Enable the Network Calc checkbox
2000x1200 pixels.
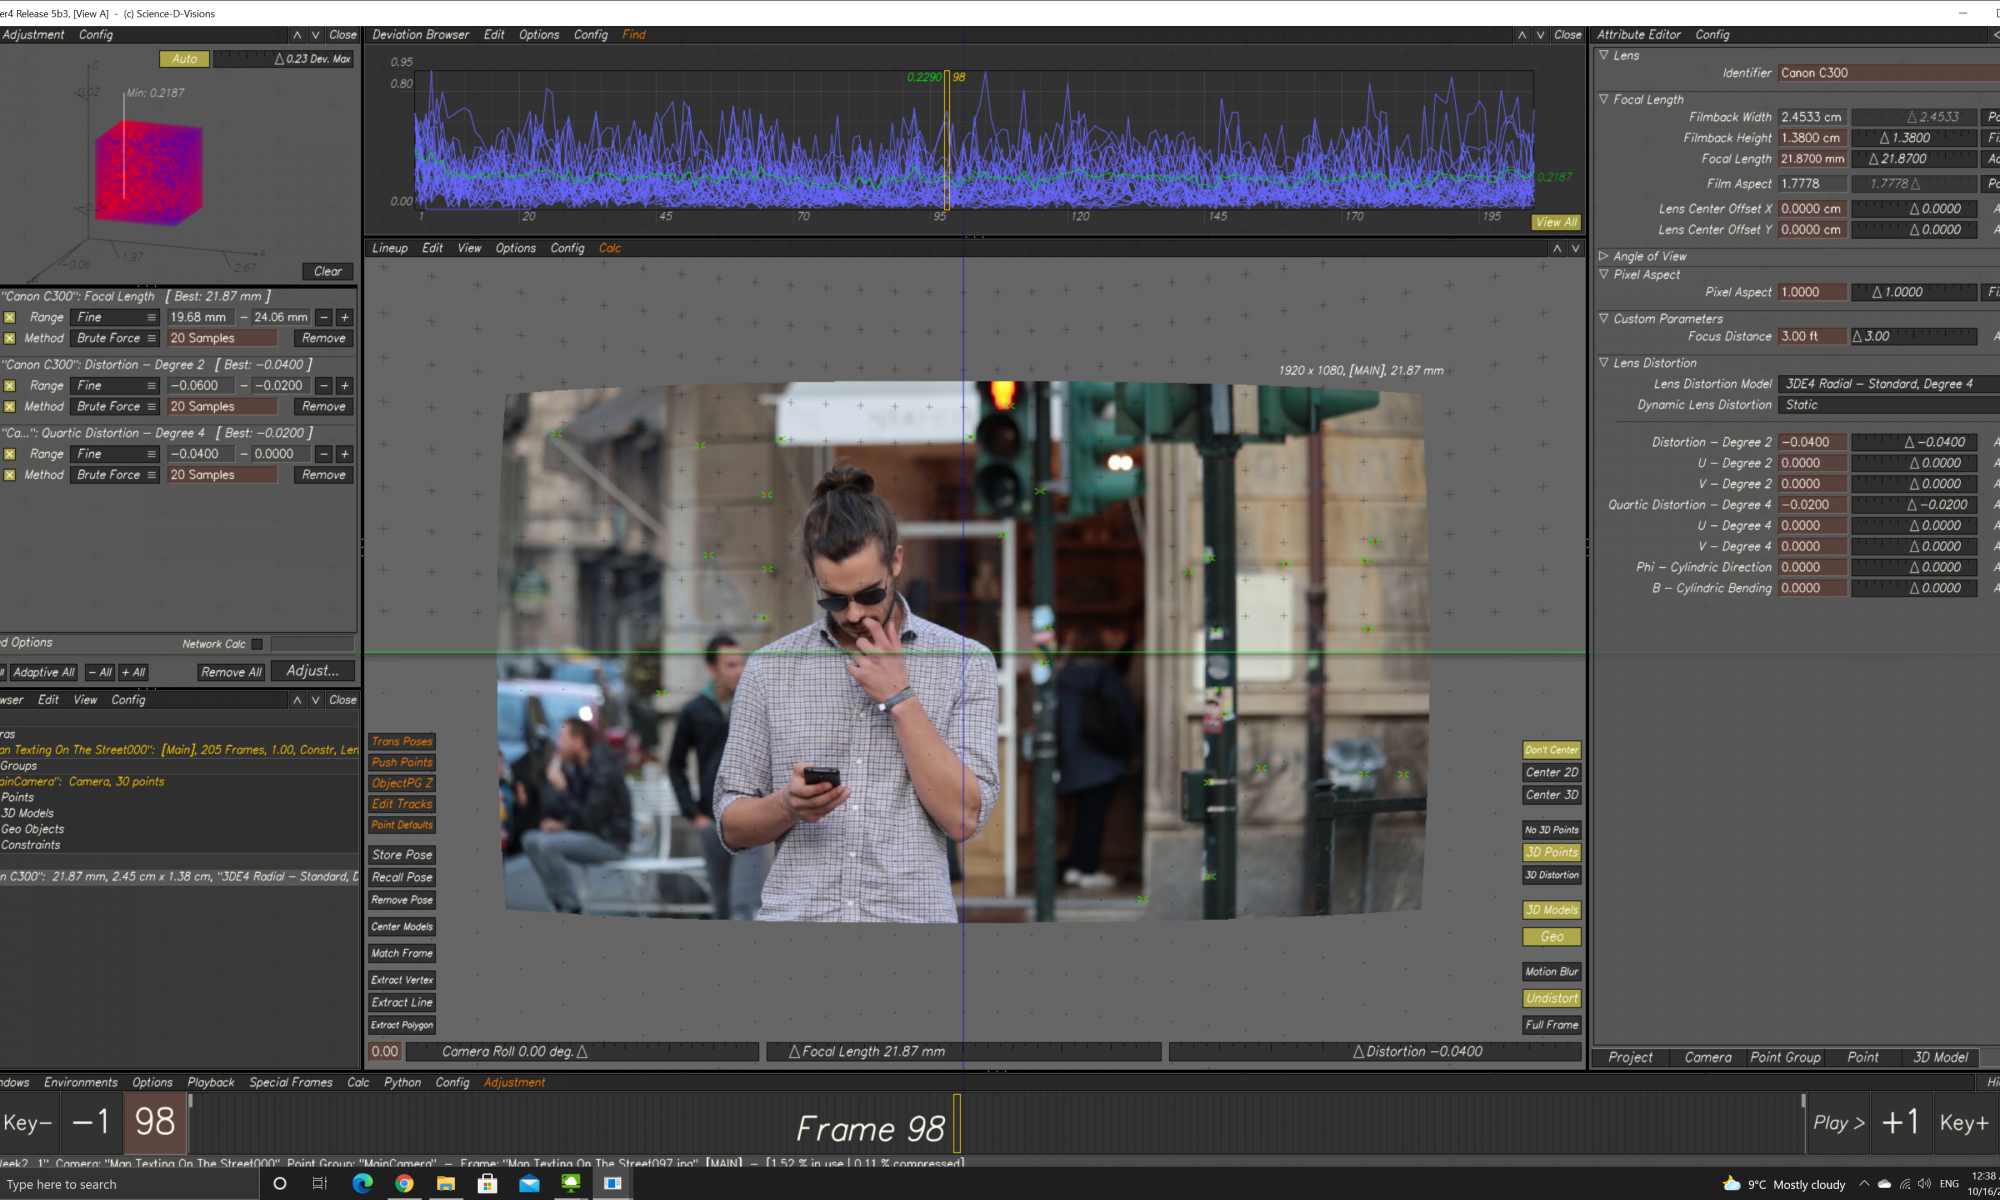point(257,644)
